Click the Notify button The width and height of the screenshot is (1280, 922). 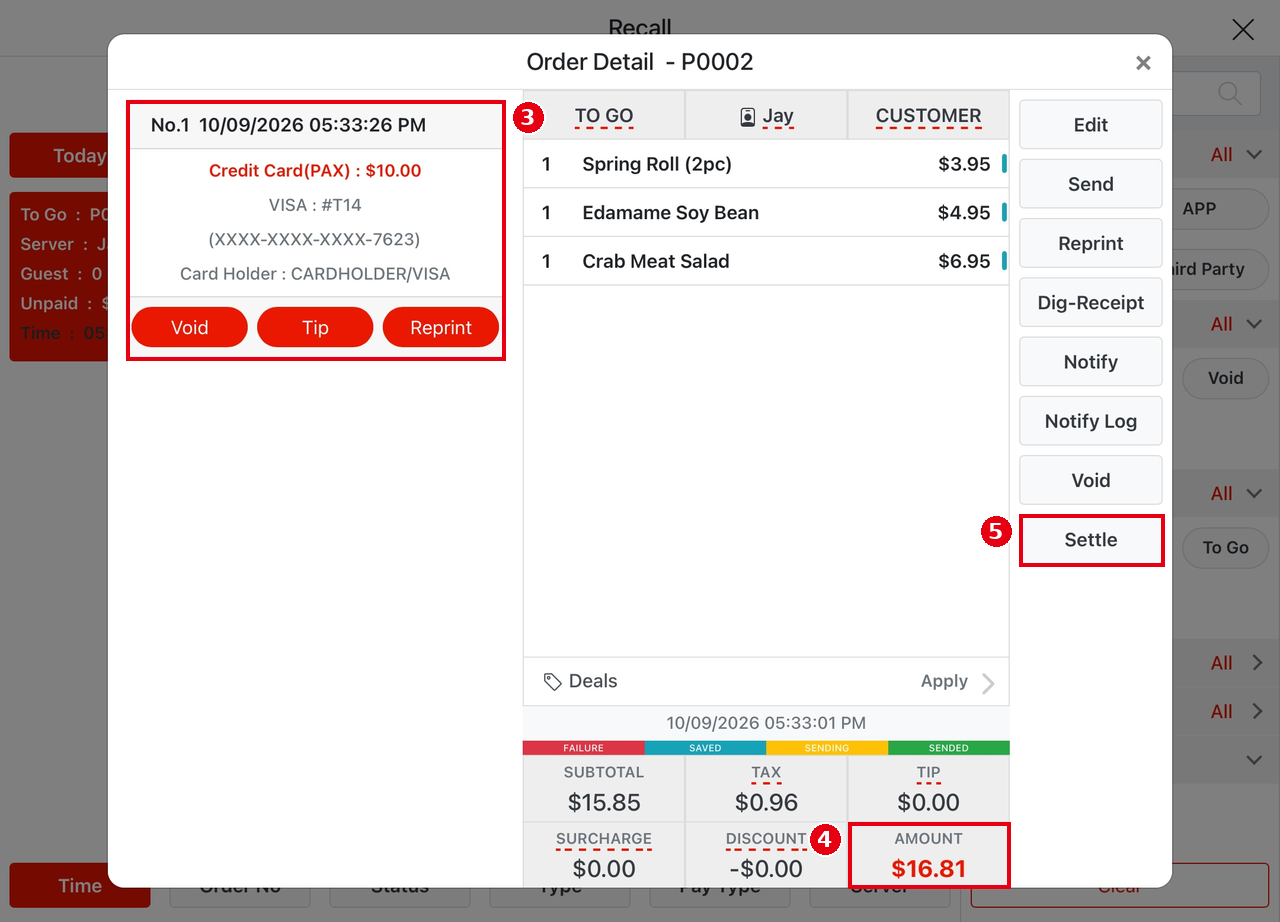pos(1091,362)
